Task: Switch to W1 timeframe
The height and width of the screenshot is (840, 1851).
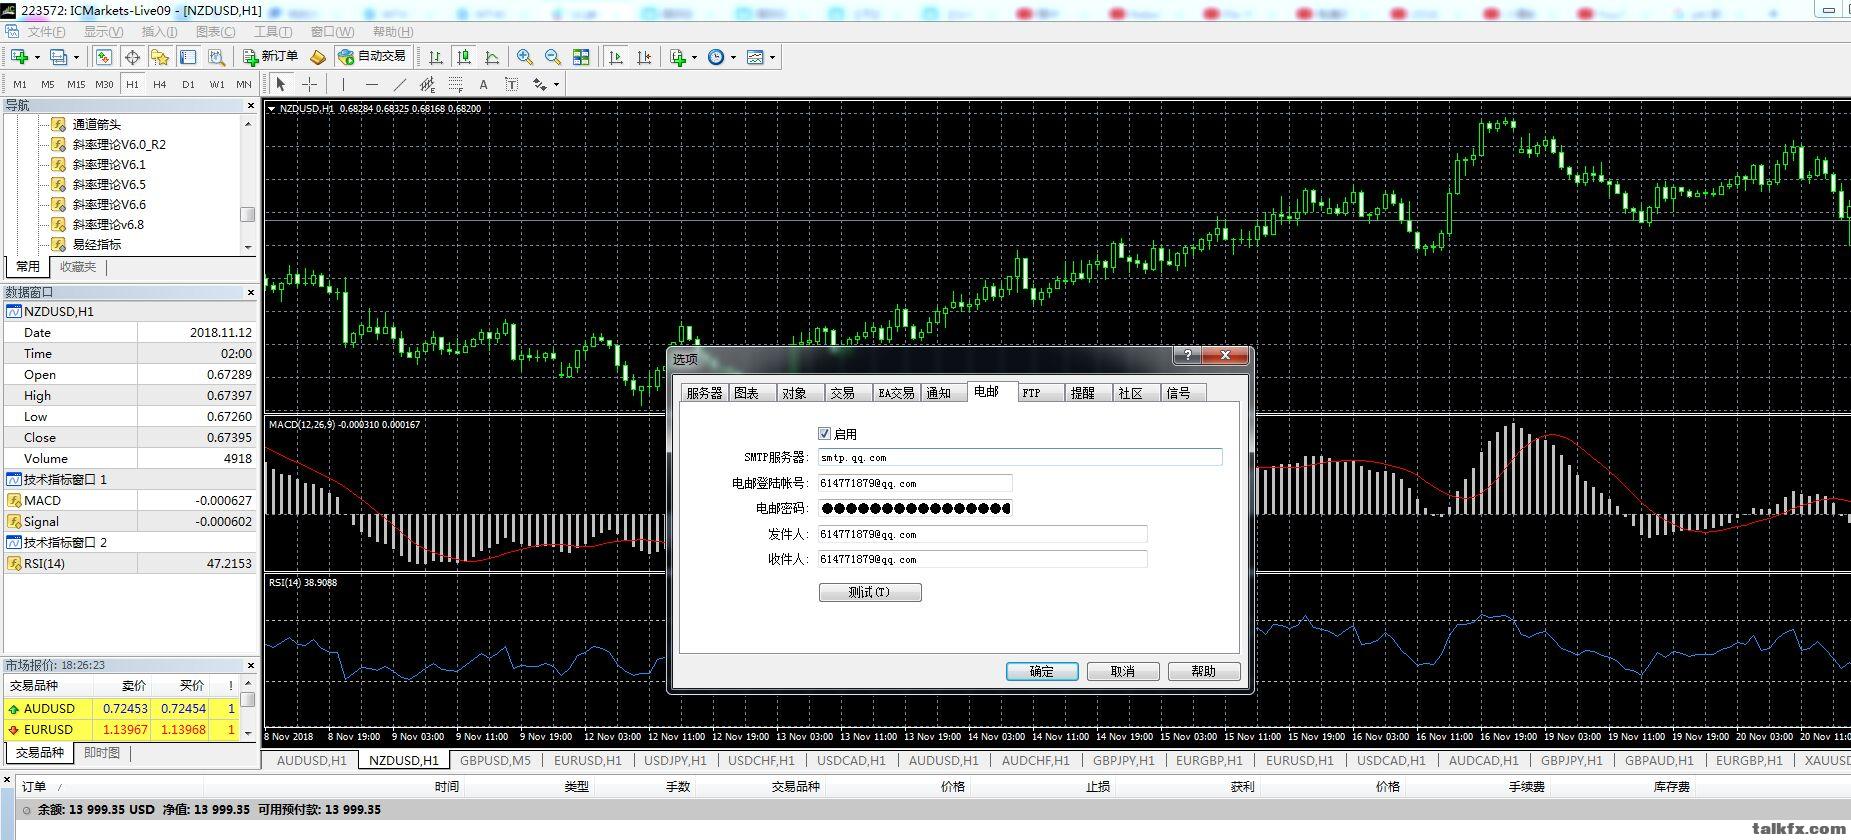Action: coord(216,85)
